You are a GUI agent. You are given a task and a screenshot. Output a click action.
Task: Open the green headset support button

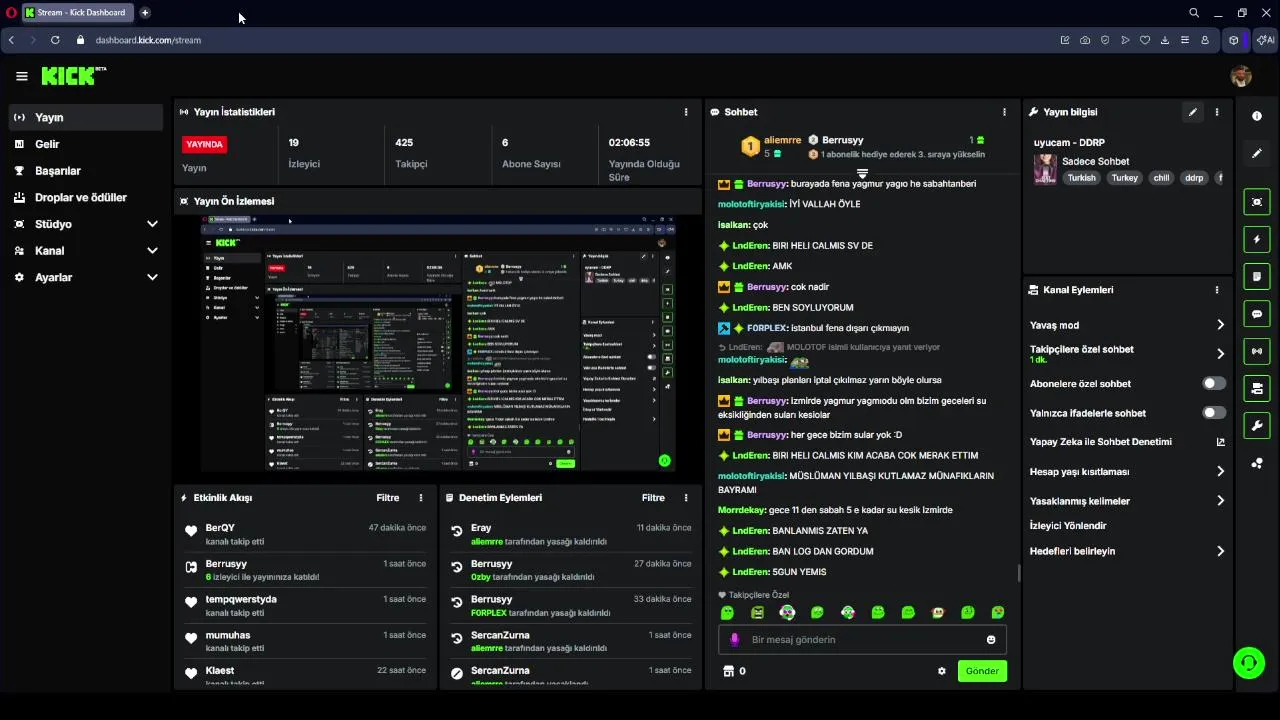coord(1247,662)
